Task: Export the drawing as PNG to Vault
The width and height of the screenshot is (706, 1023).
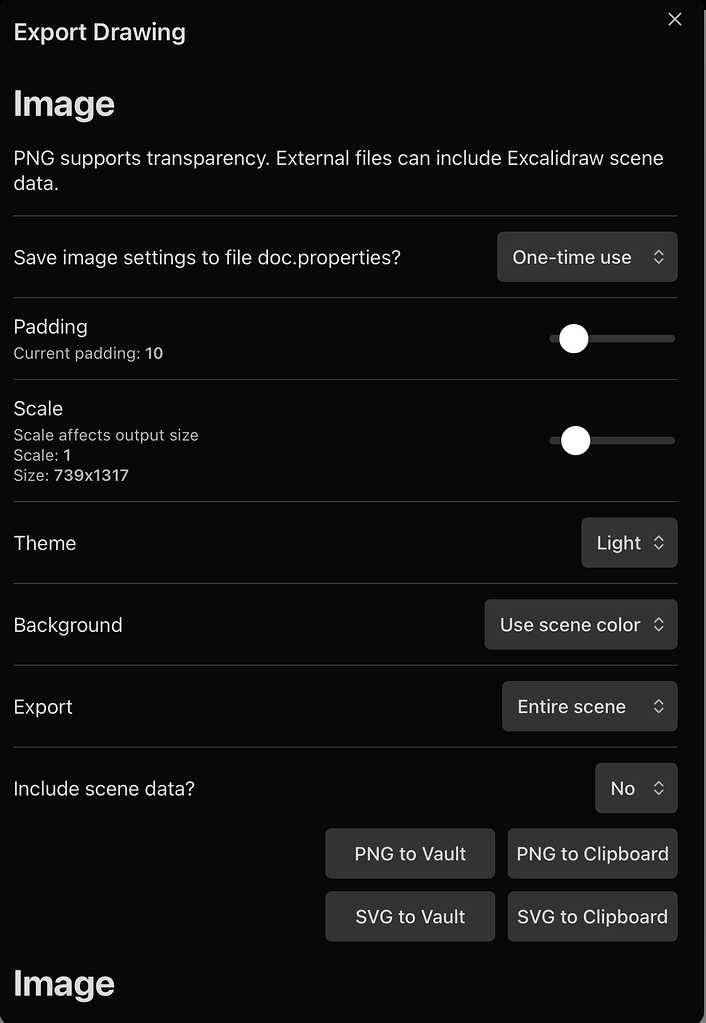Action: pos(410,853)
